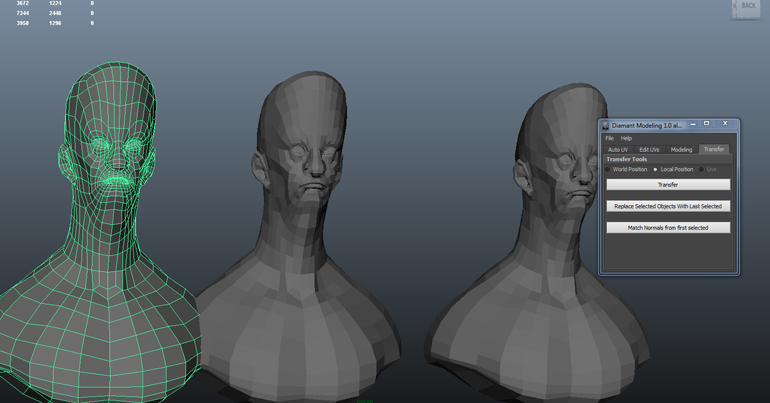The image size is (770, 403).
Task: Switch to the Auto UV tab
Action: 618,149
